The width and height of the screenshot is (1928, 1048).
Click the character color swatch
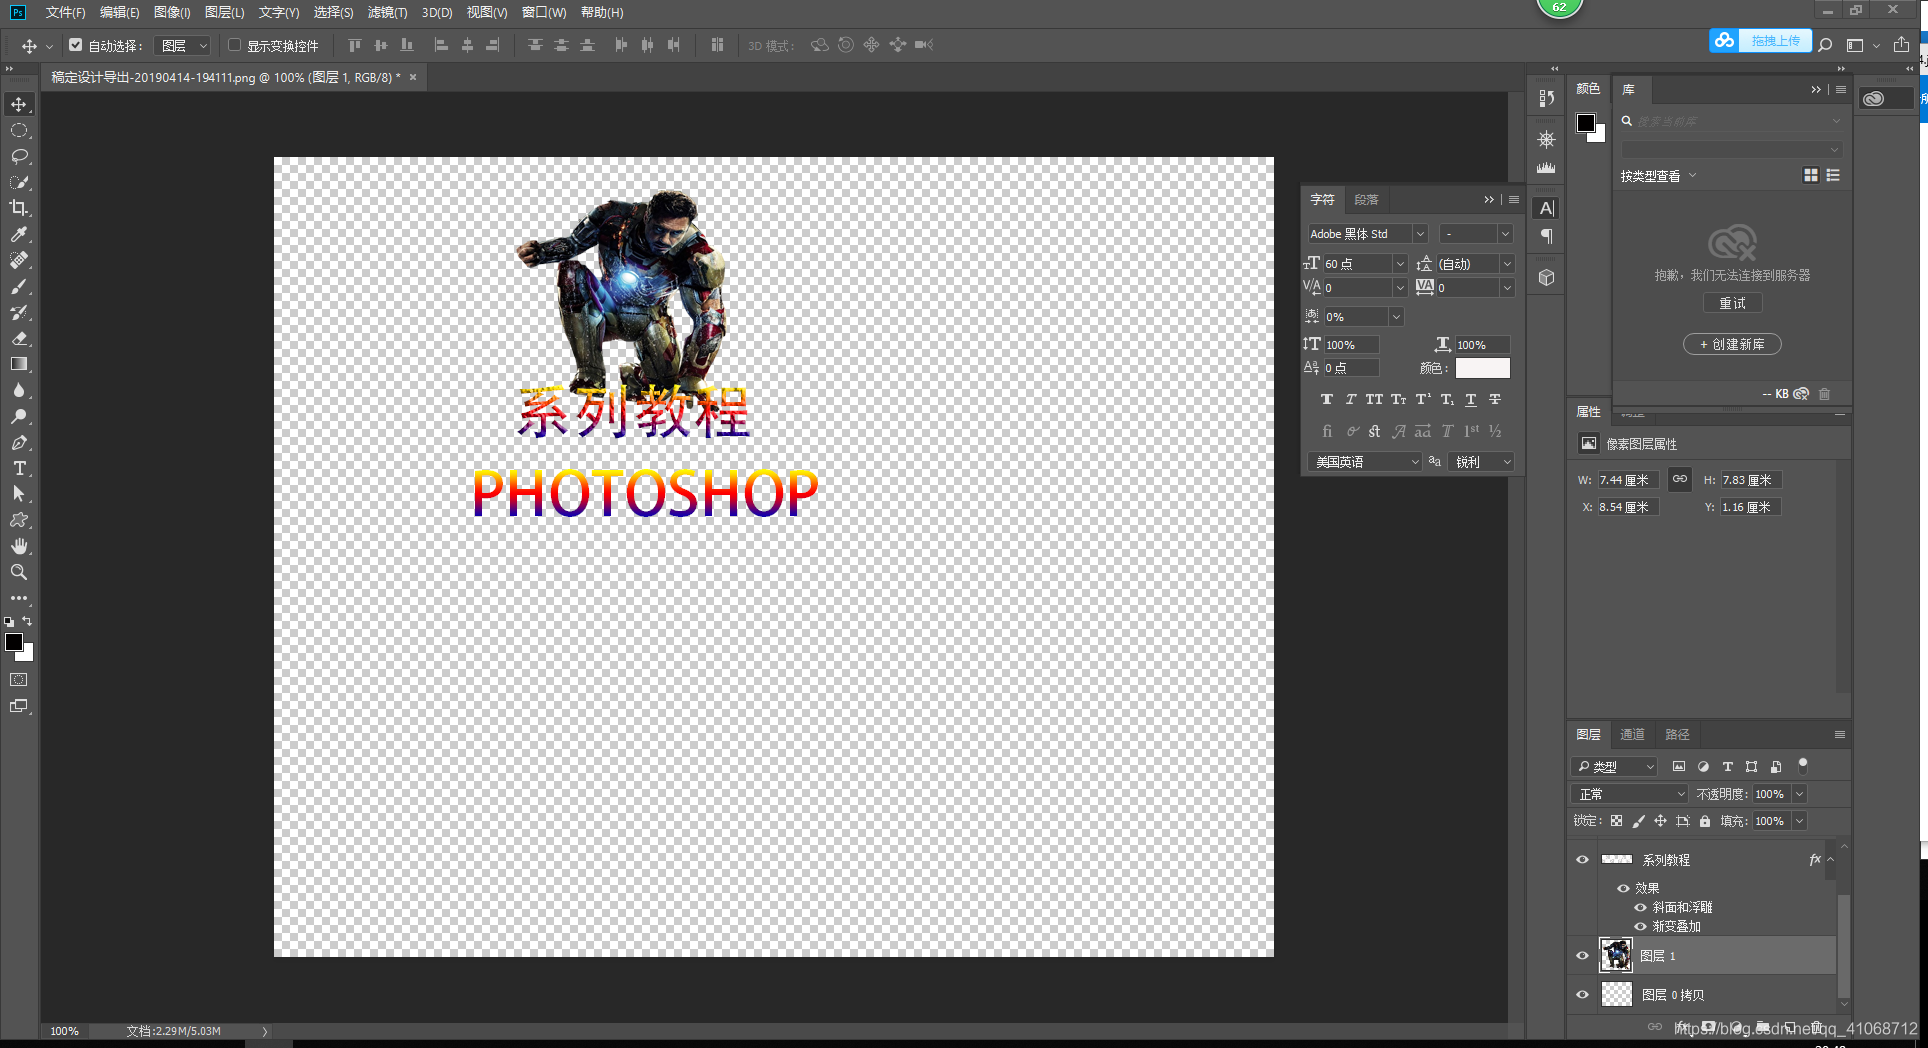(x=1482, y=368)
